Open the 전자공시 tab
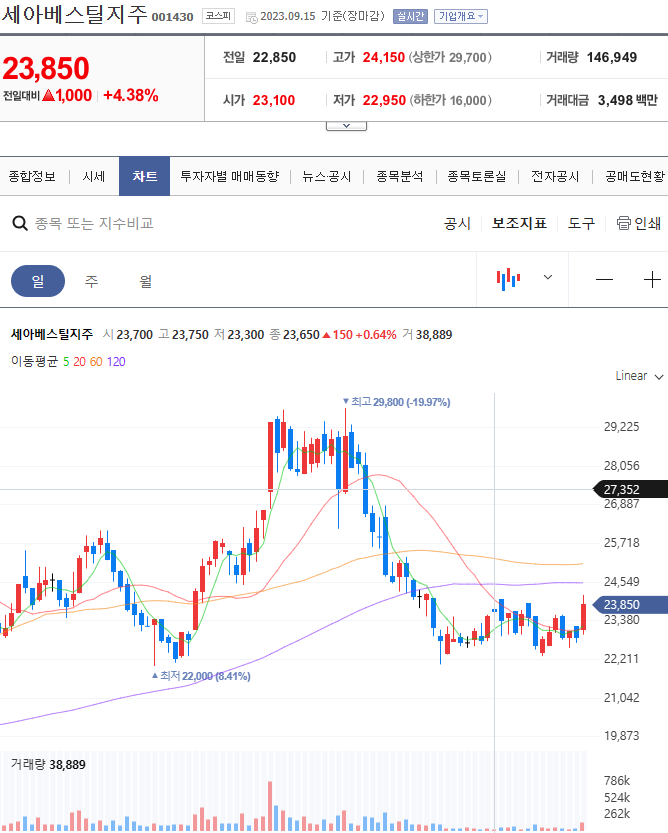Screen dimensions: 668x833 (555, 176)
